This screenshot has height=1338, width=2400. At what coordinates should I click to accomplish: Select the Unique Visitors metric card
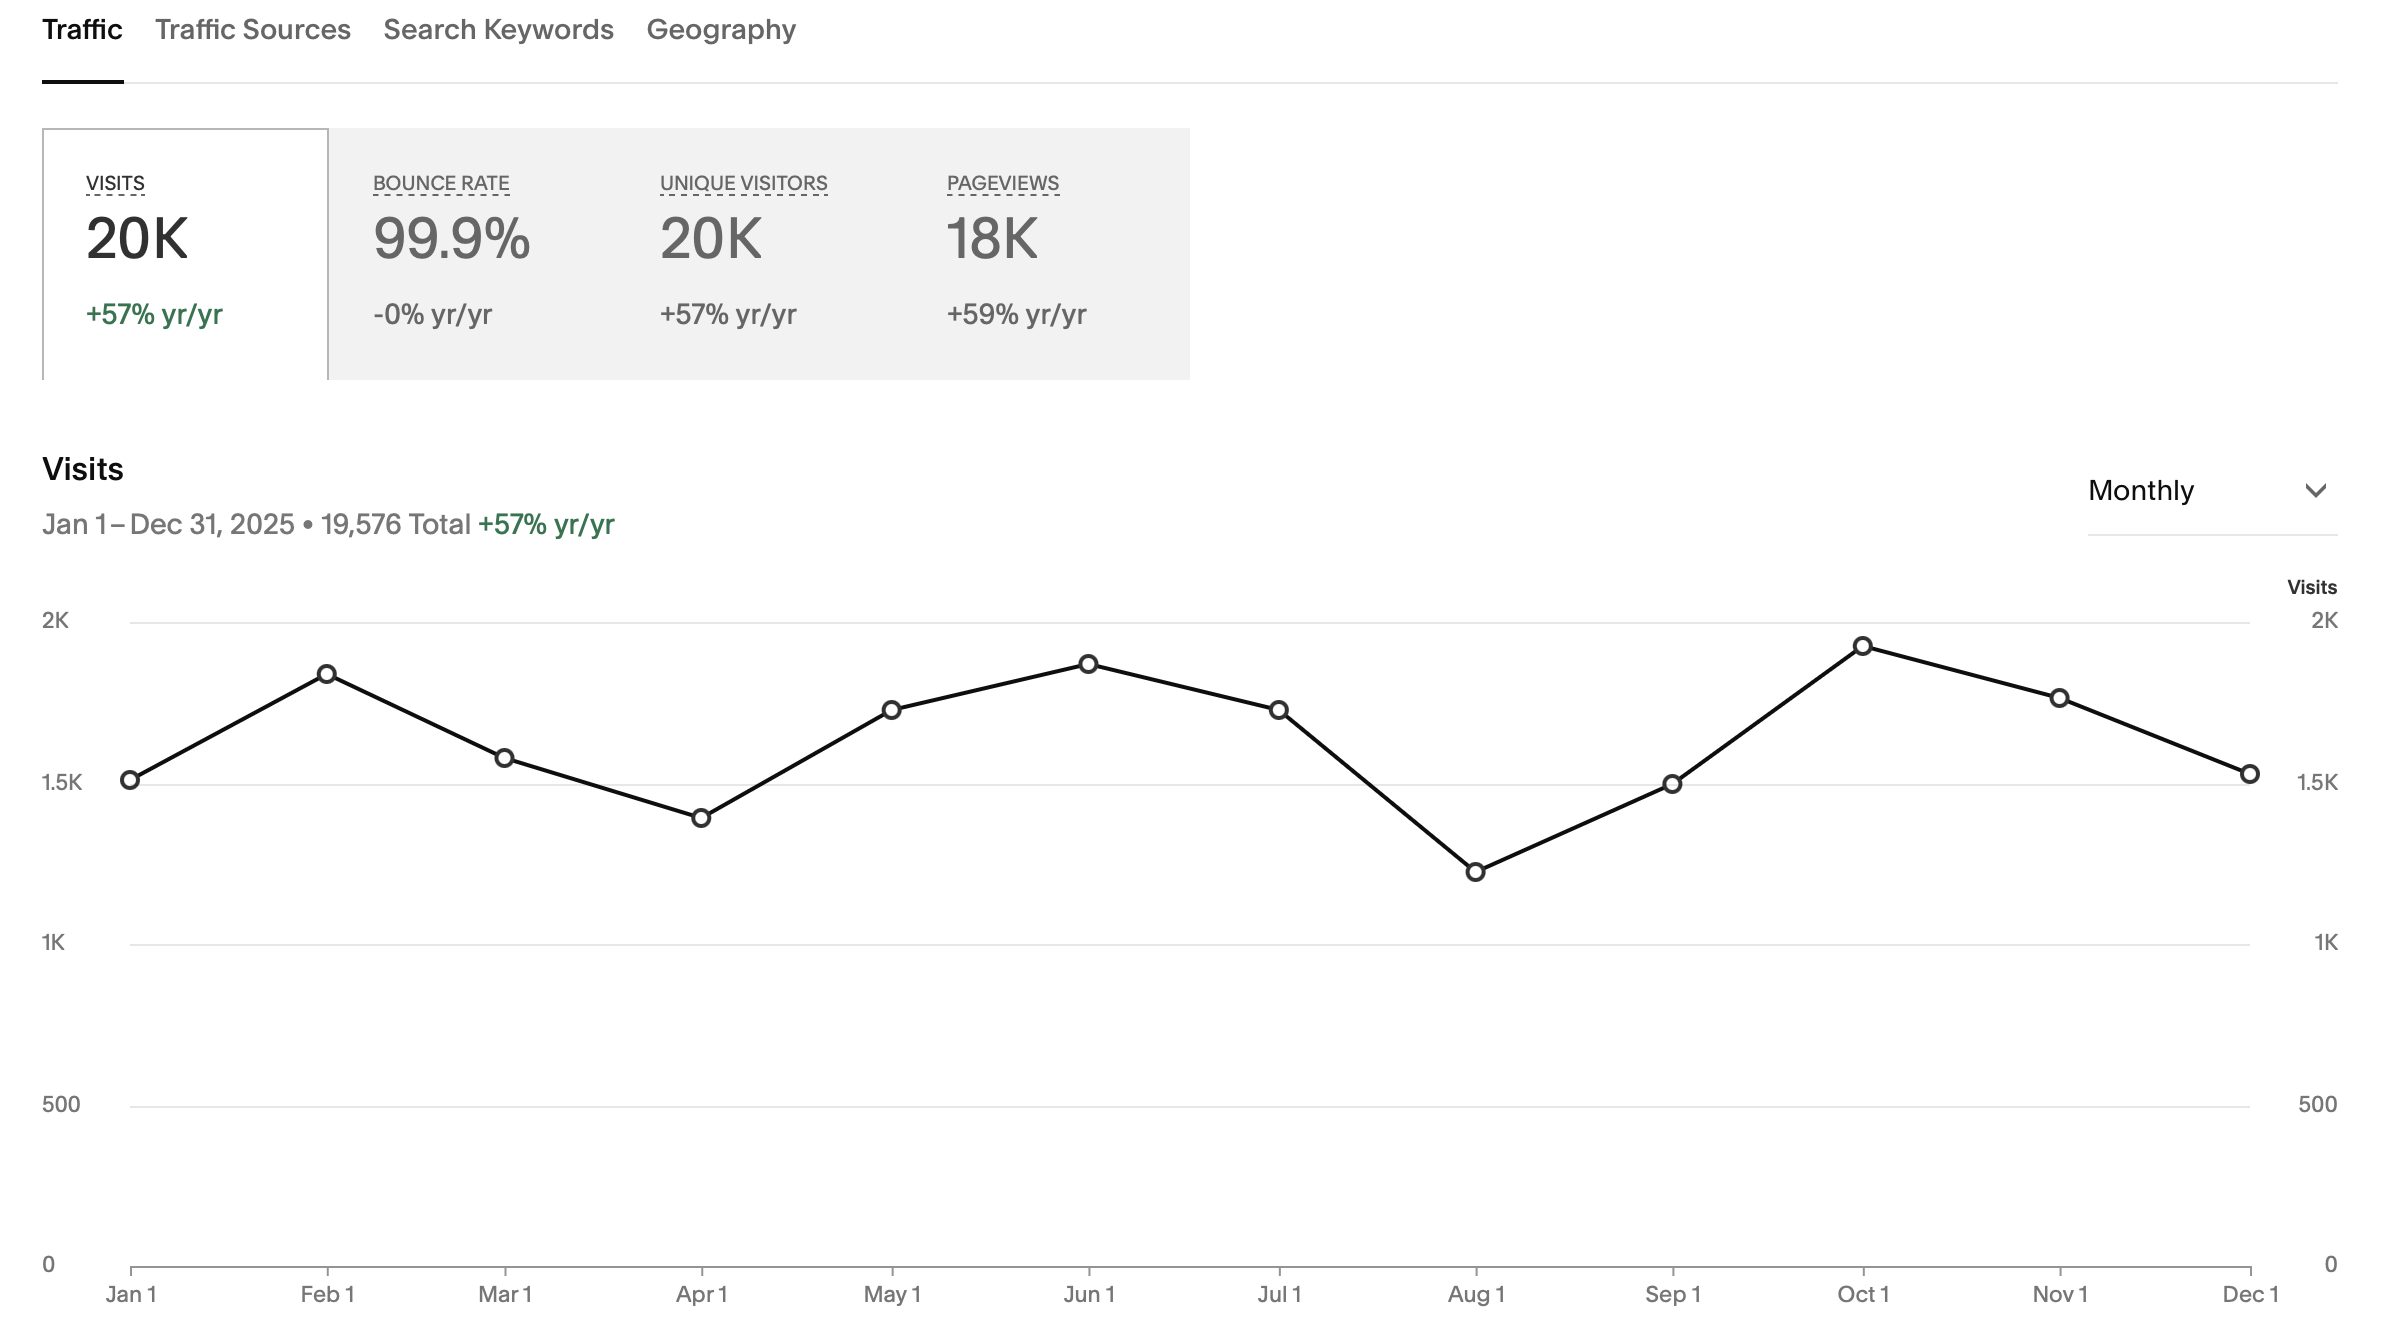click(760, 253)
